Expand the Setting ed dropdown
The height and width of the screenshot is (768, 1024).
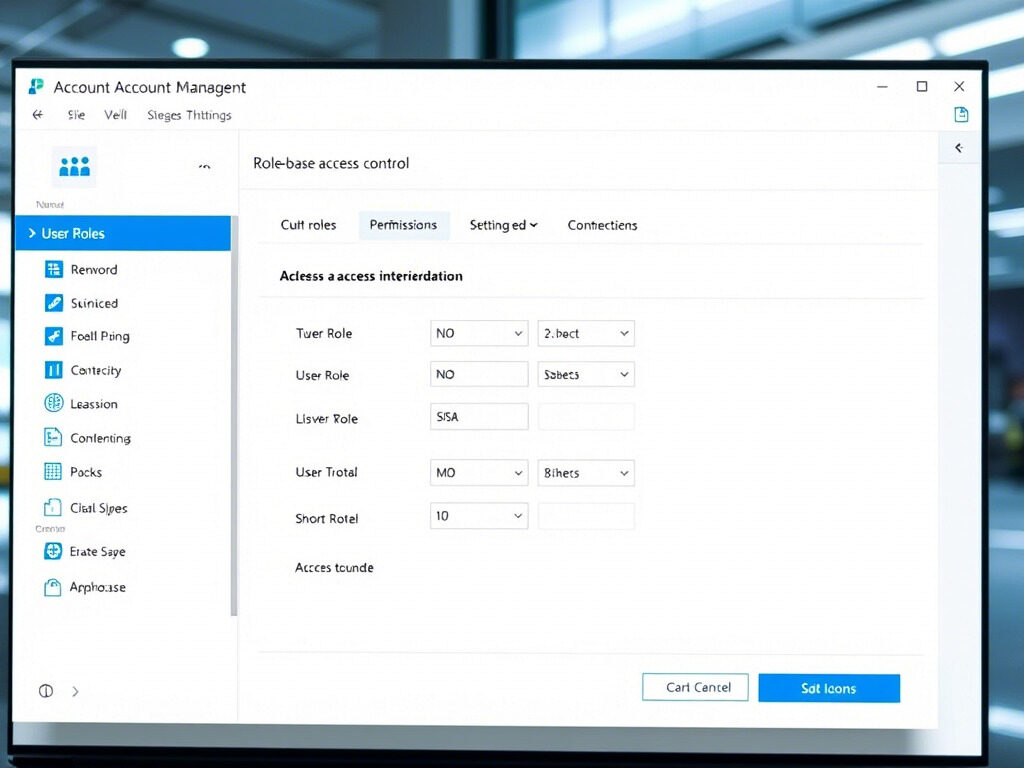(x=503, y=225)
